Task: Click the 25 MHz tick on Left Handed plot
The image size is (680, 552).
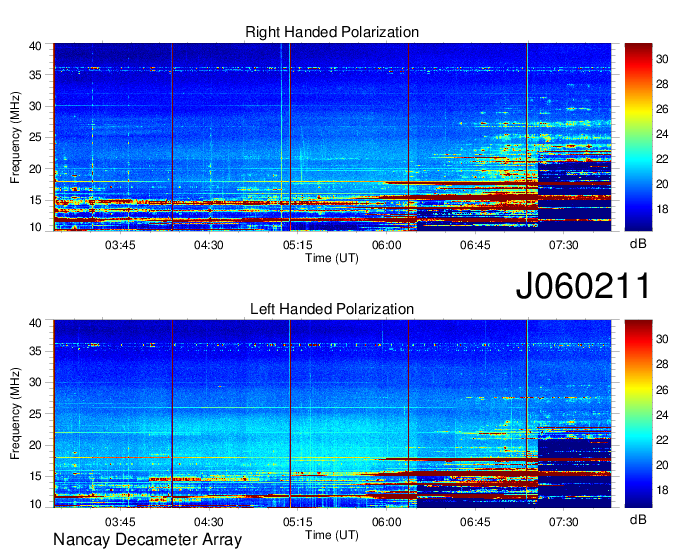Action: 35,414
